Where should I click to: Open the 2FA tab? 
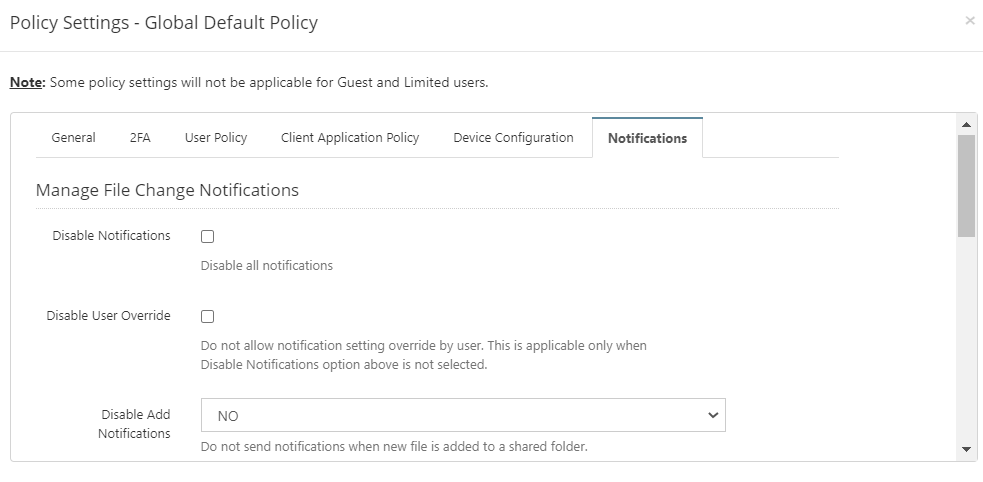point(140,137)
